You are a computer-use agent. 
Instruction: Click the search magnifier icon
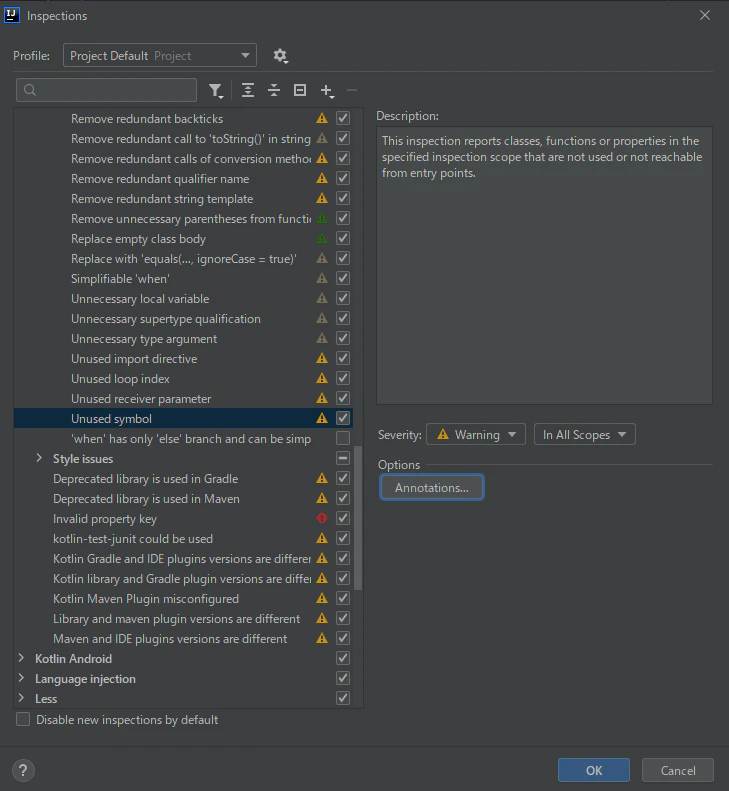pos(30,90)
